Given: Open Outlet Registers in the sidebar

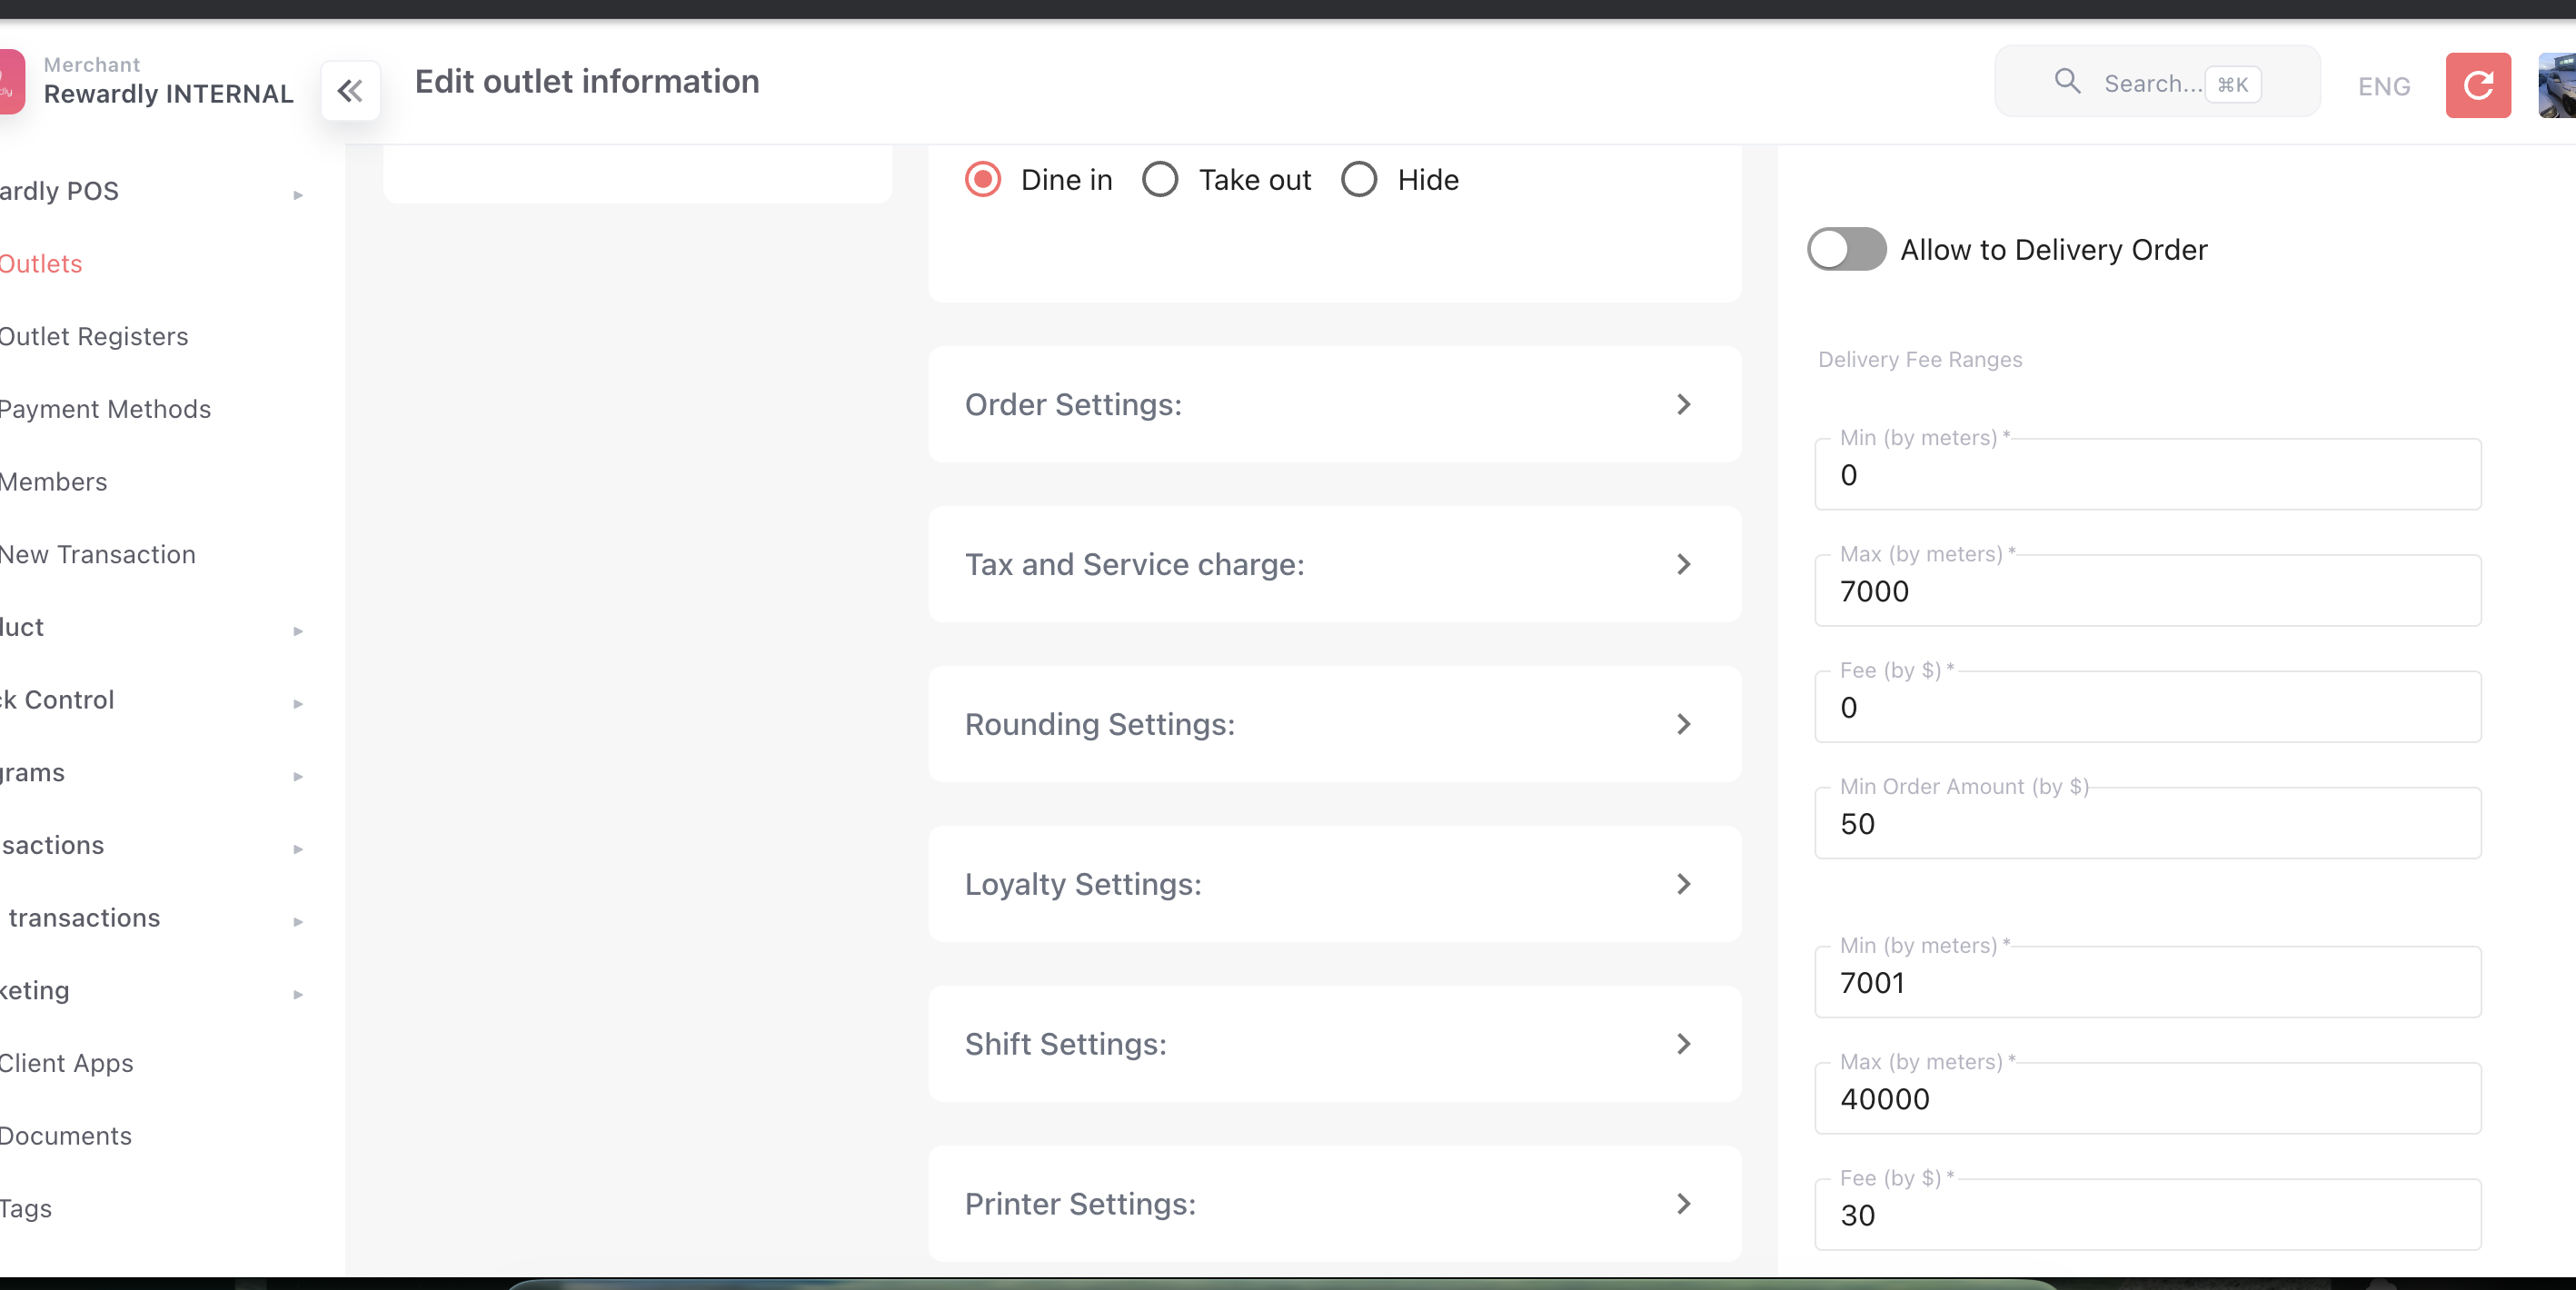Looking at the screenshot, I should [94, 337].
